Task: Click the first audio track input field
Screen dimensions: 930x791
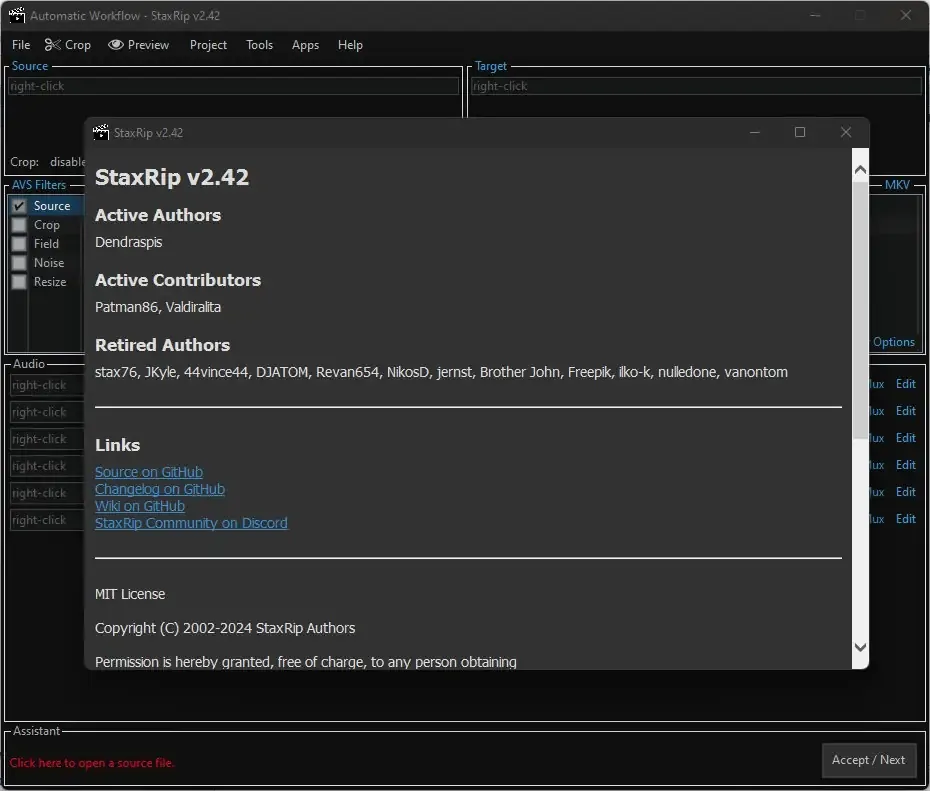Action: coord(47,385)
